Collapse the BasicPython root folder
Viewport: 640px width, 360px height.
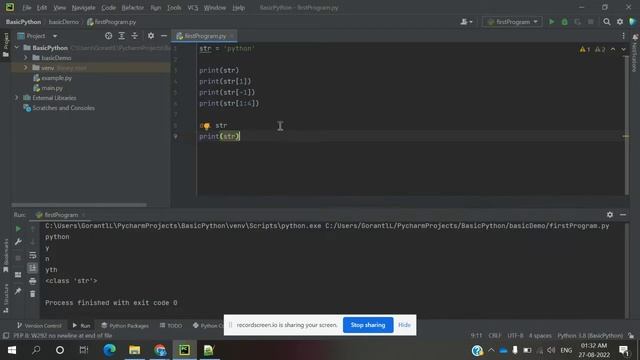[x=17, y=48]
